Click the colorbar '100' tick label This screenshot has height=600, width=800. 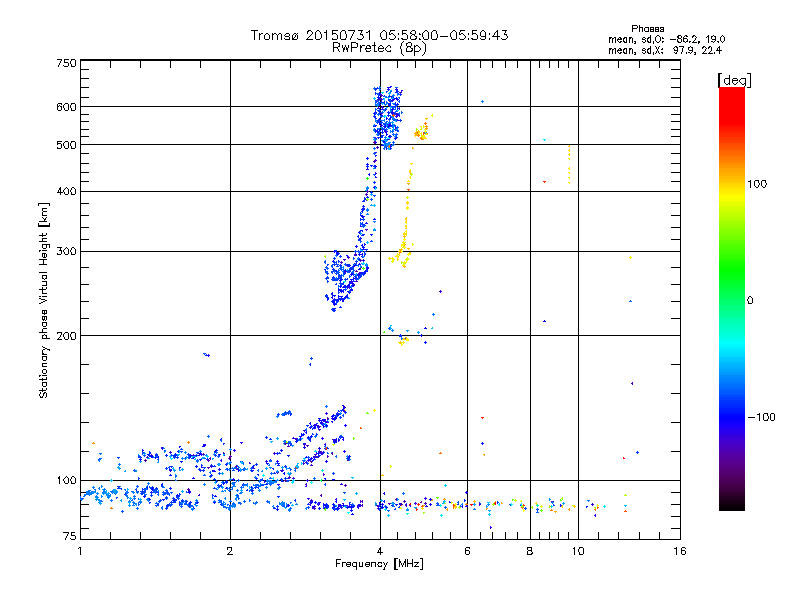pyautogui.click(x=757, y=184)
